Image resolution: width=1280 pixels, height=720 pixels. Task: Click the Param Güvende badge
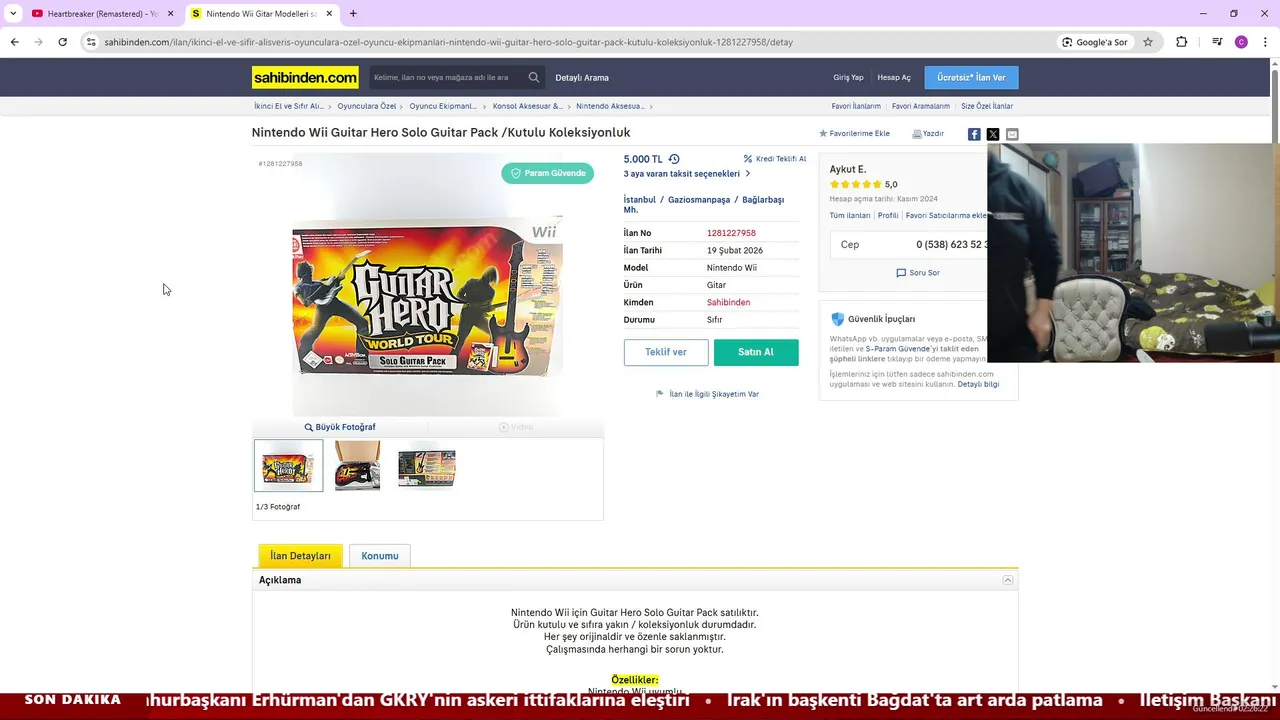coord(548,173)
